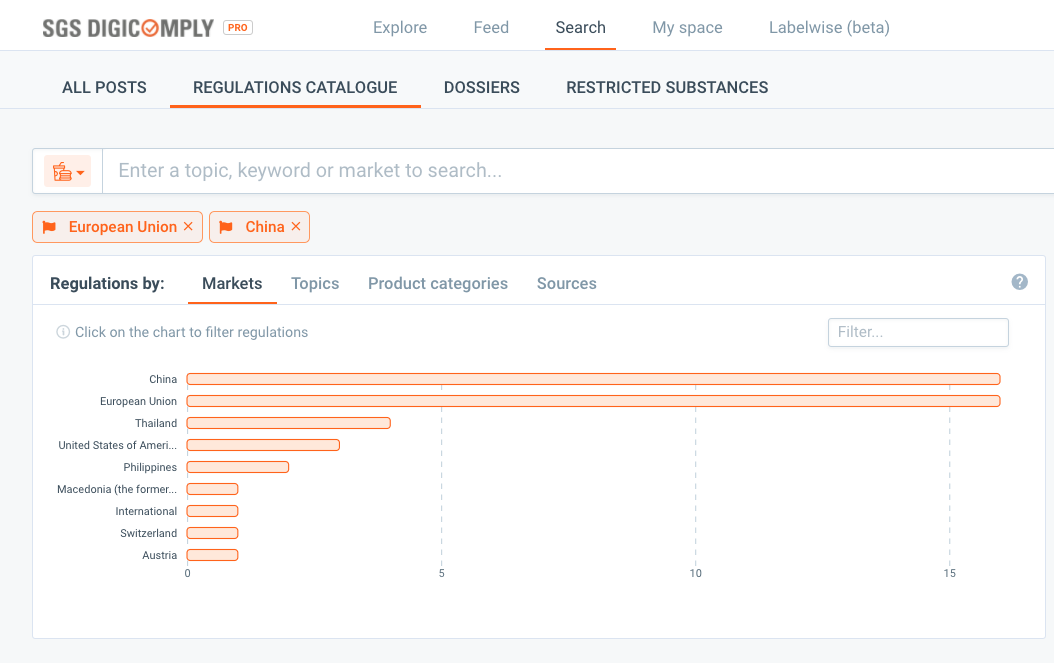Click the China tag flag icon
The height and width of the screenshot is (663, 1054).
pos(227,227)
